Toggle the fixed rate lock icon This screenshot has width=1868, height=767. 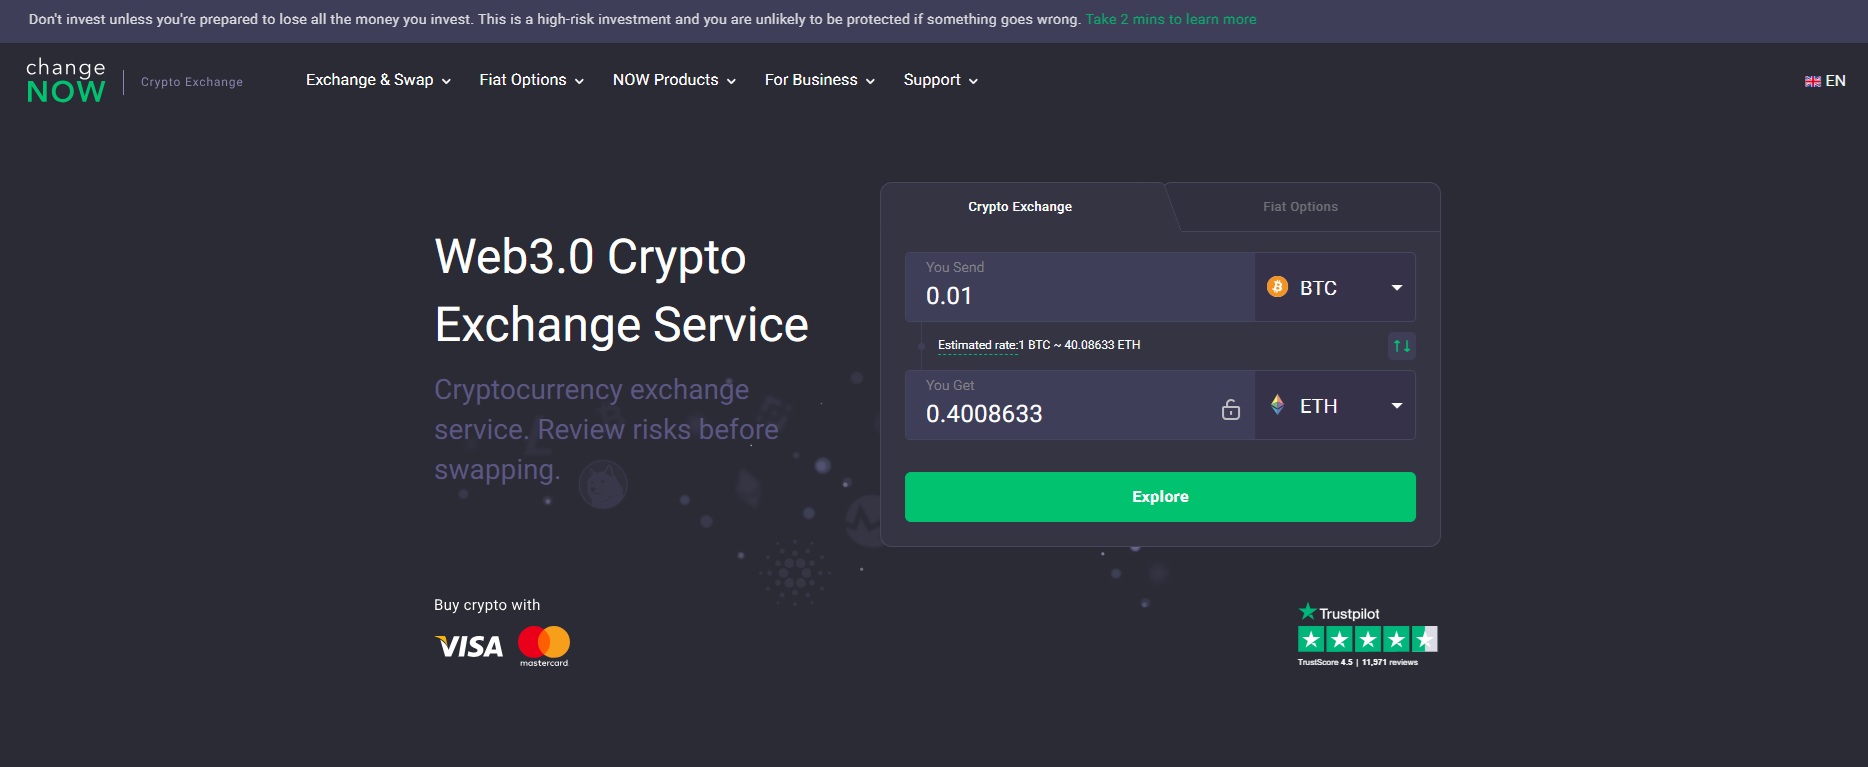[x=1231, y=409]
